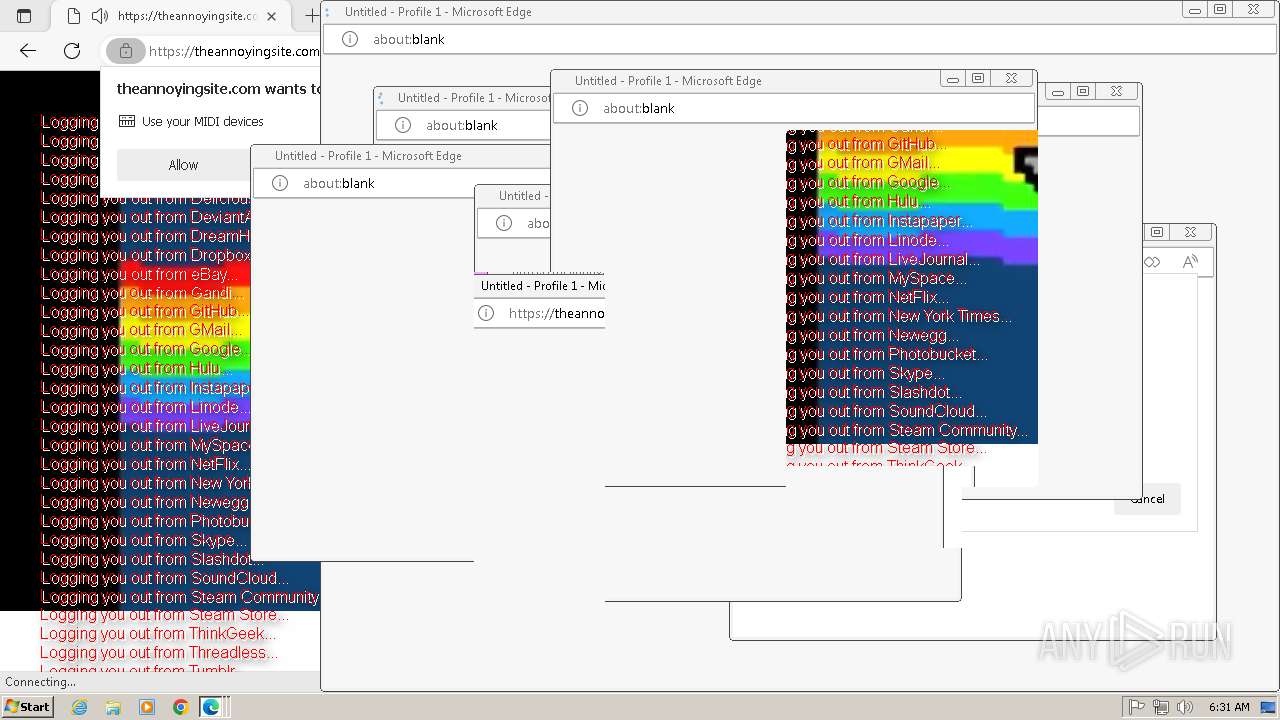Open Action Center flag tray icon
This screenshot has width=1280, height=720.
click(x=1136, y=707)
